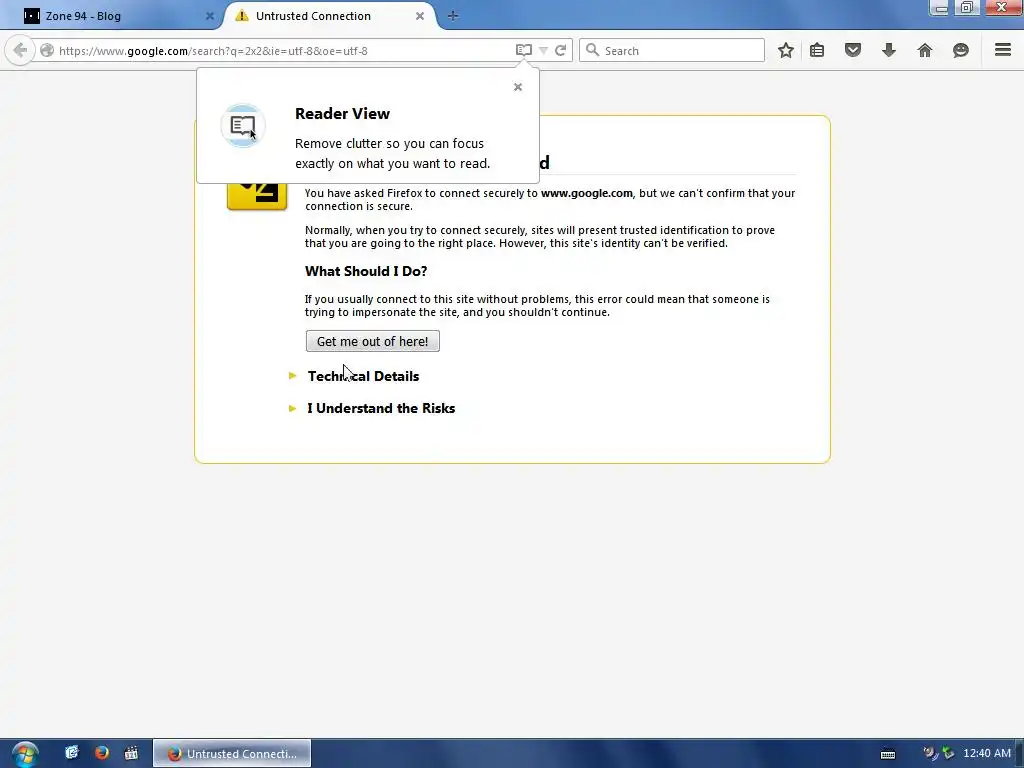This screenshot has height=768, width=1024.
Task: Bookmark this page with the star
Action: [786, 50]
